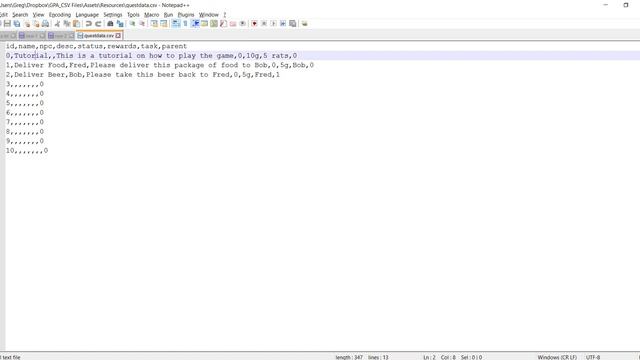This screenshot has width=640, height=360.
Task: Open the Tools menu
Action: 133,15
